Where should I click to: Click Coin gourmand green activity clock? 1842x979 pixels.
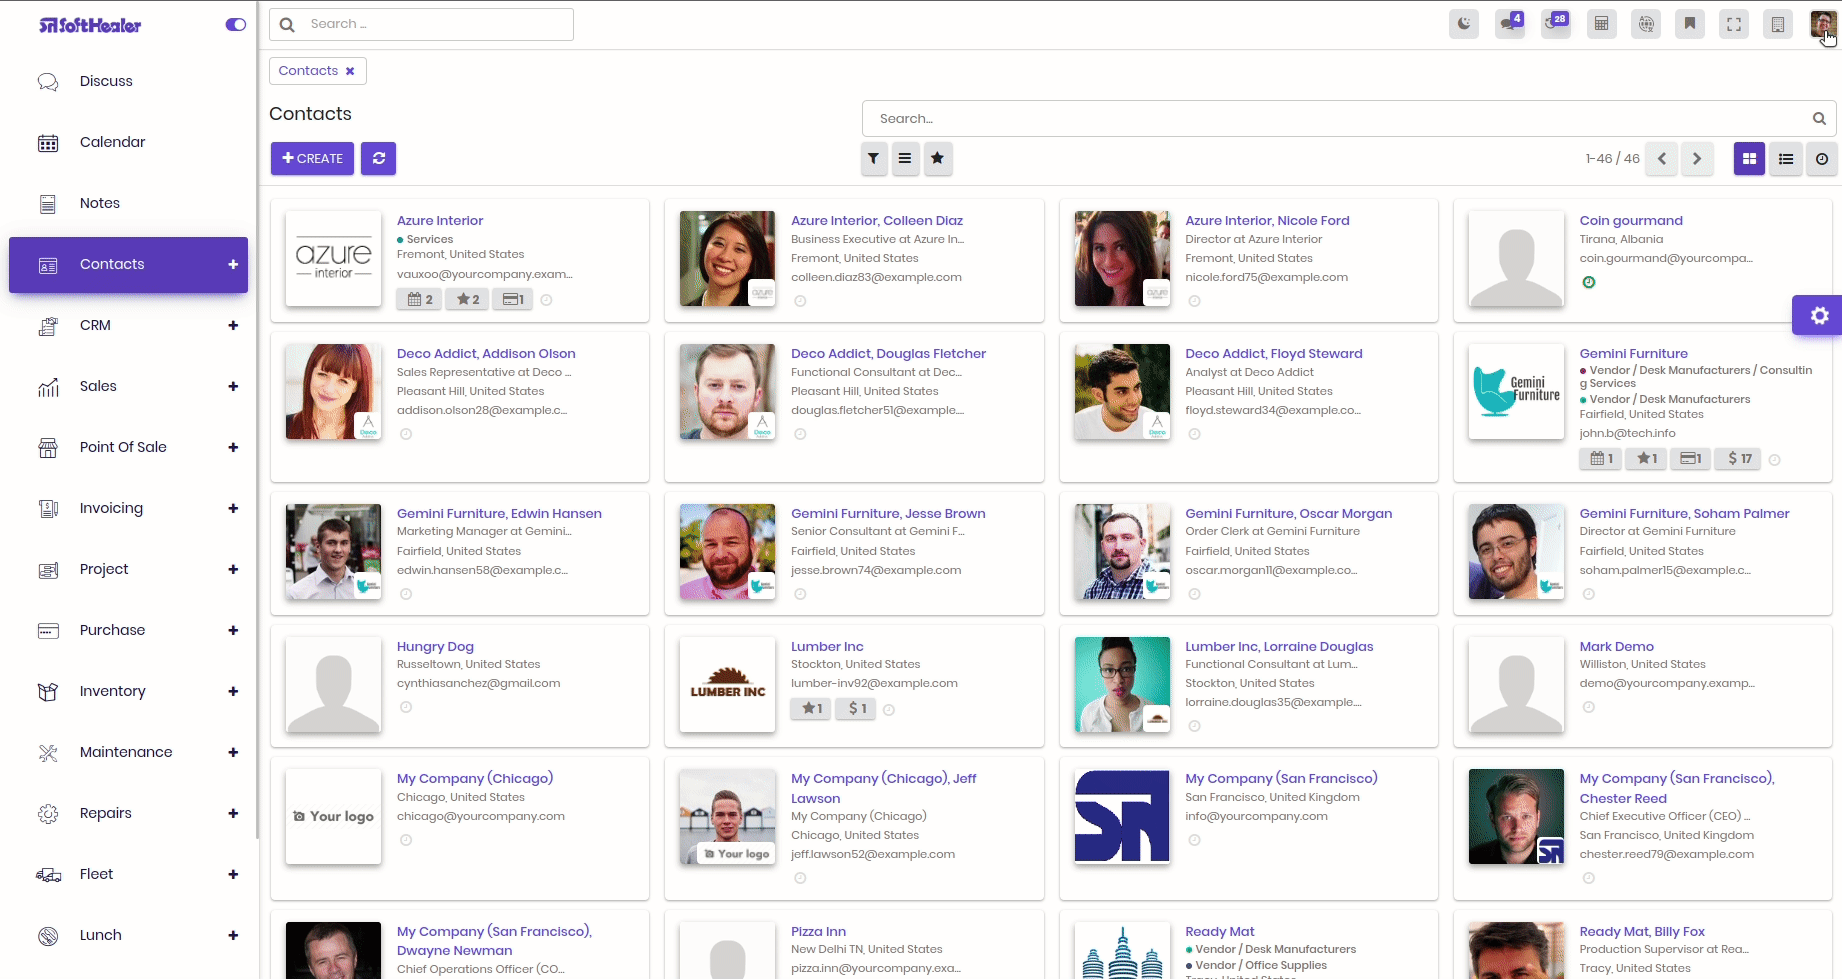click(x=1589, y=282)
